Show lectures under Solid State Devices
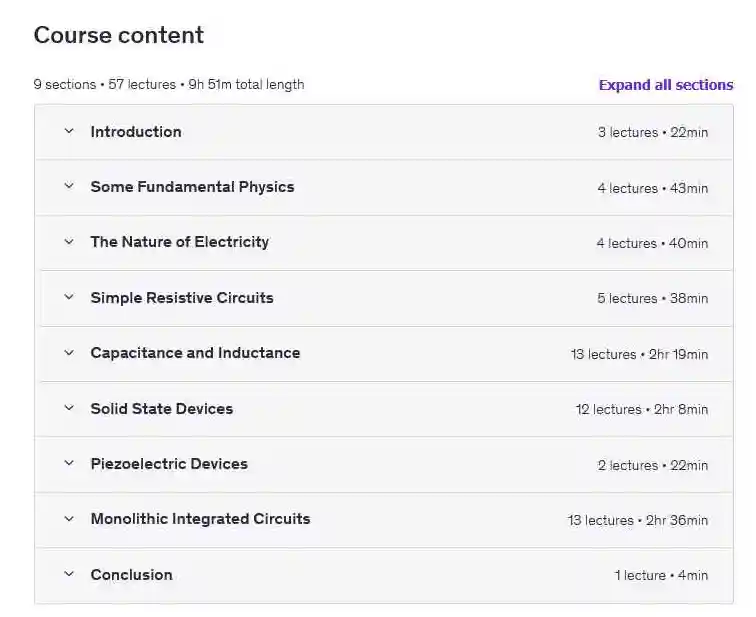Image resolution: width=756 pixels, height=617 pixels. click(x=161, y=409)
